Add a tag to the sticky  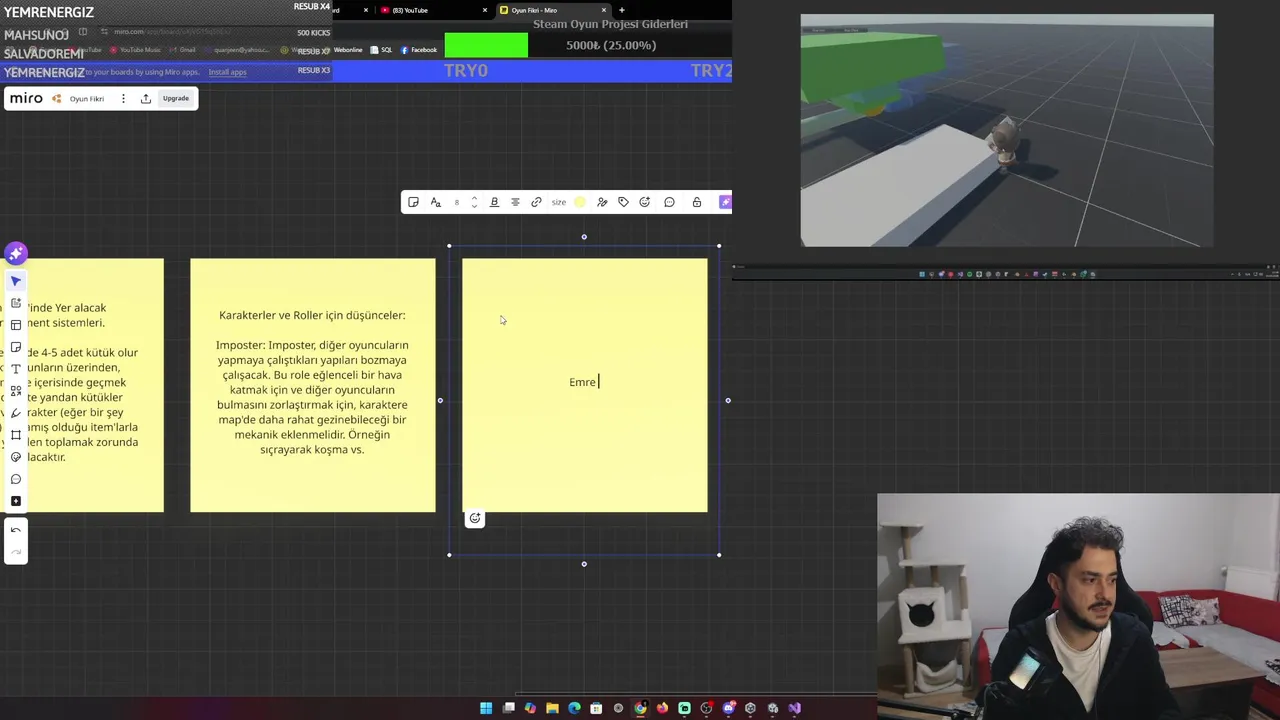pyautogui.click(x=623, y=202)
